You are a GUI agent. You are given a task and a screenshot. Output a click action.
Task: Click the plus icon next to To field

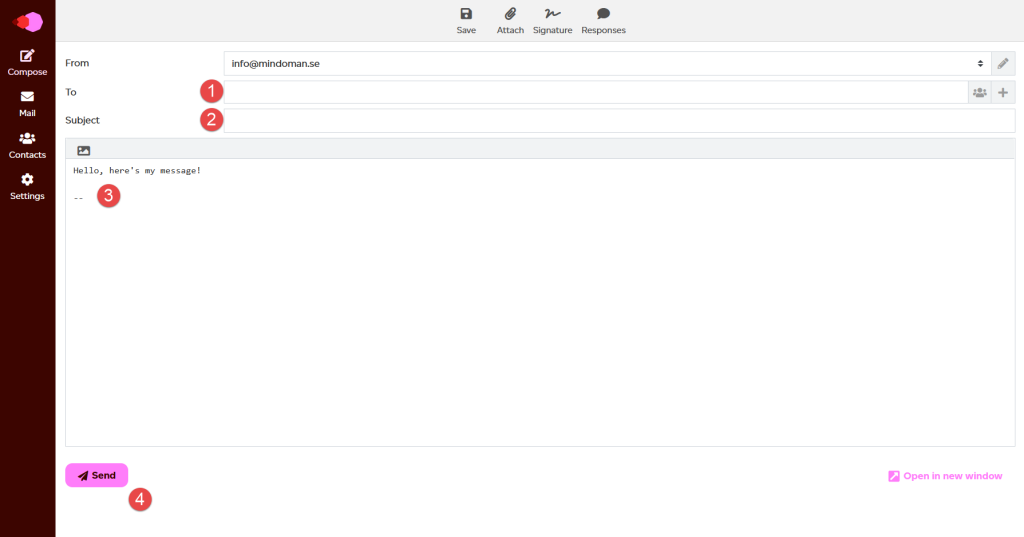[1003, 92]
